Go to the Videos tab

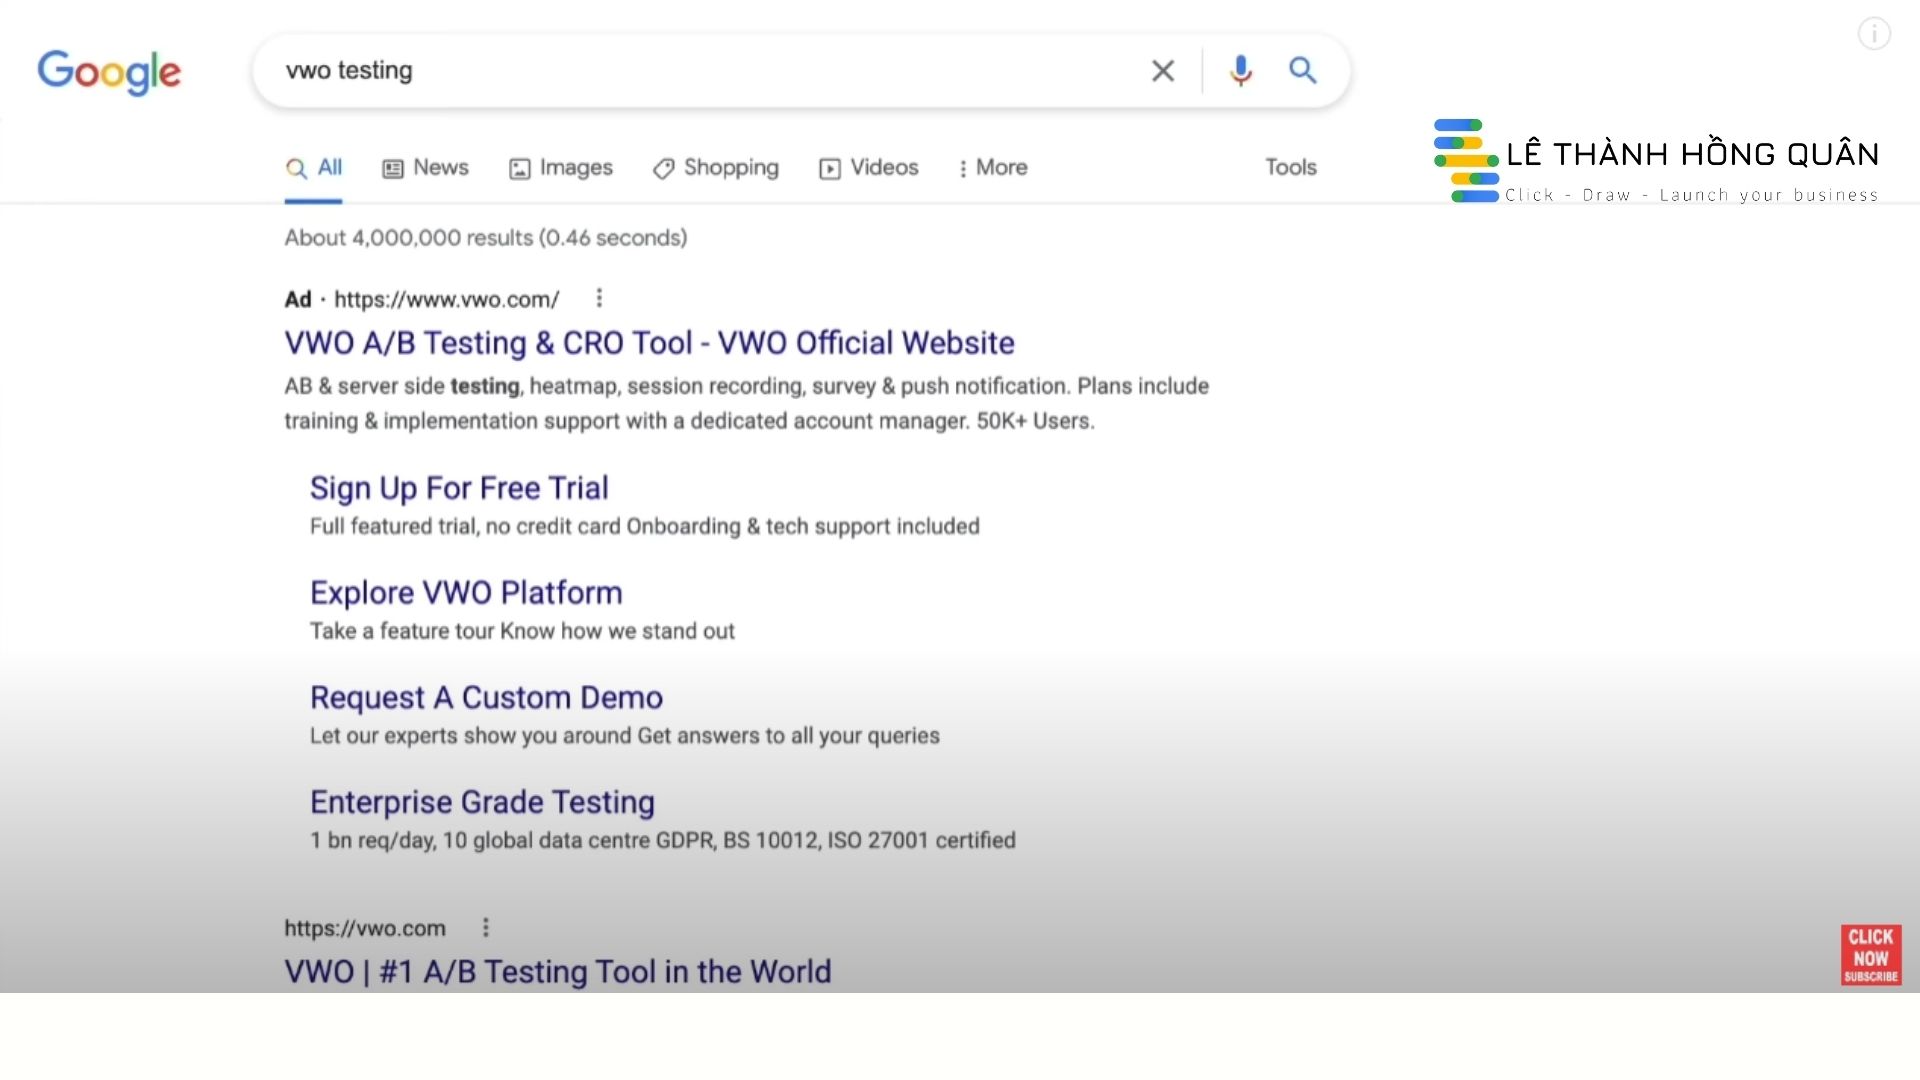869,168
